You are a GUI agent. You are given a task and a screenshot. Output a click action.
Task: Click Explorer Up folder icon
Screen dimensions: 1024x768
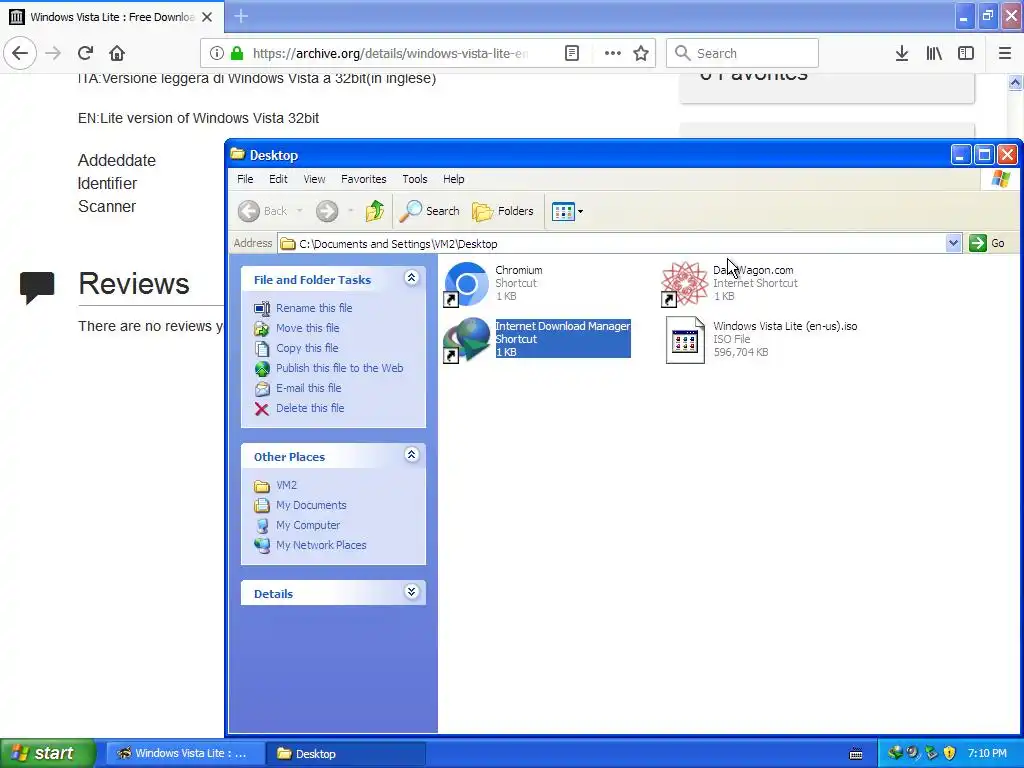(375, 211)
